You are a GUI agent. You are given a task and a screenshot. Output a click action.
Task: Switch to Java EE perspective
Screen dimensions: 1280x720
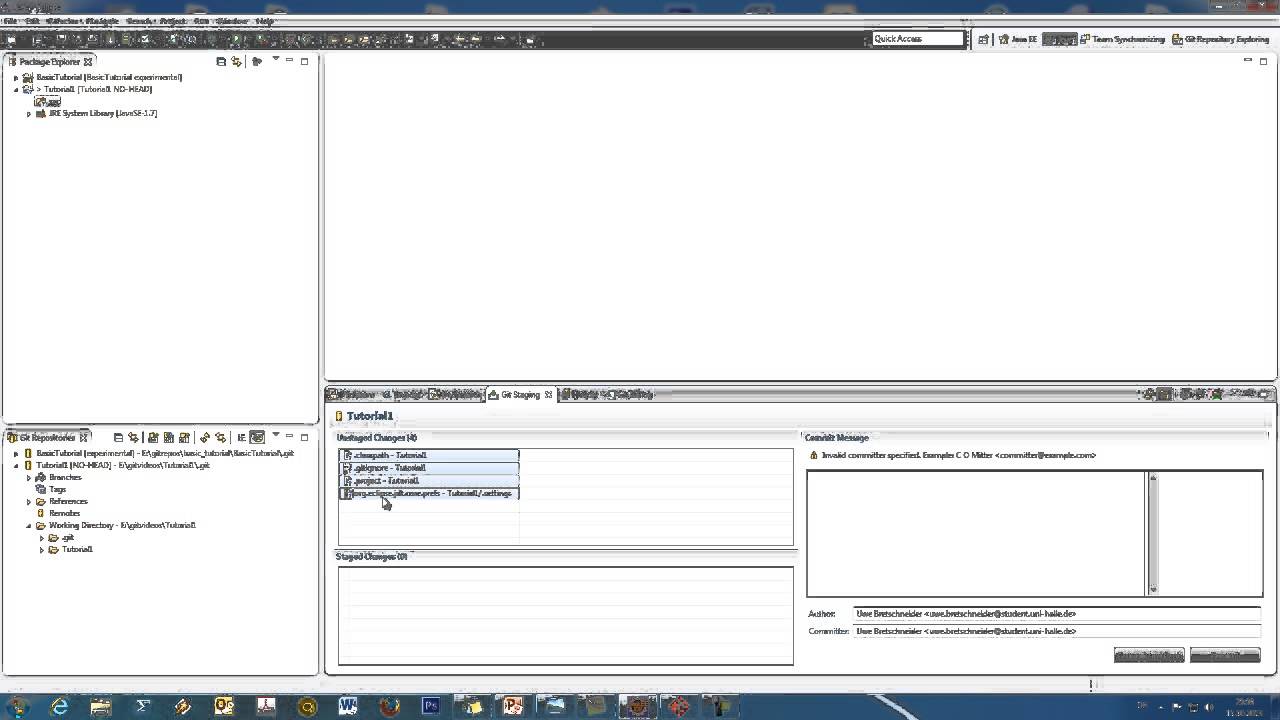coord(1018,39)
